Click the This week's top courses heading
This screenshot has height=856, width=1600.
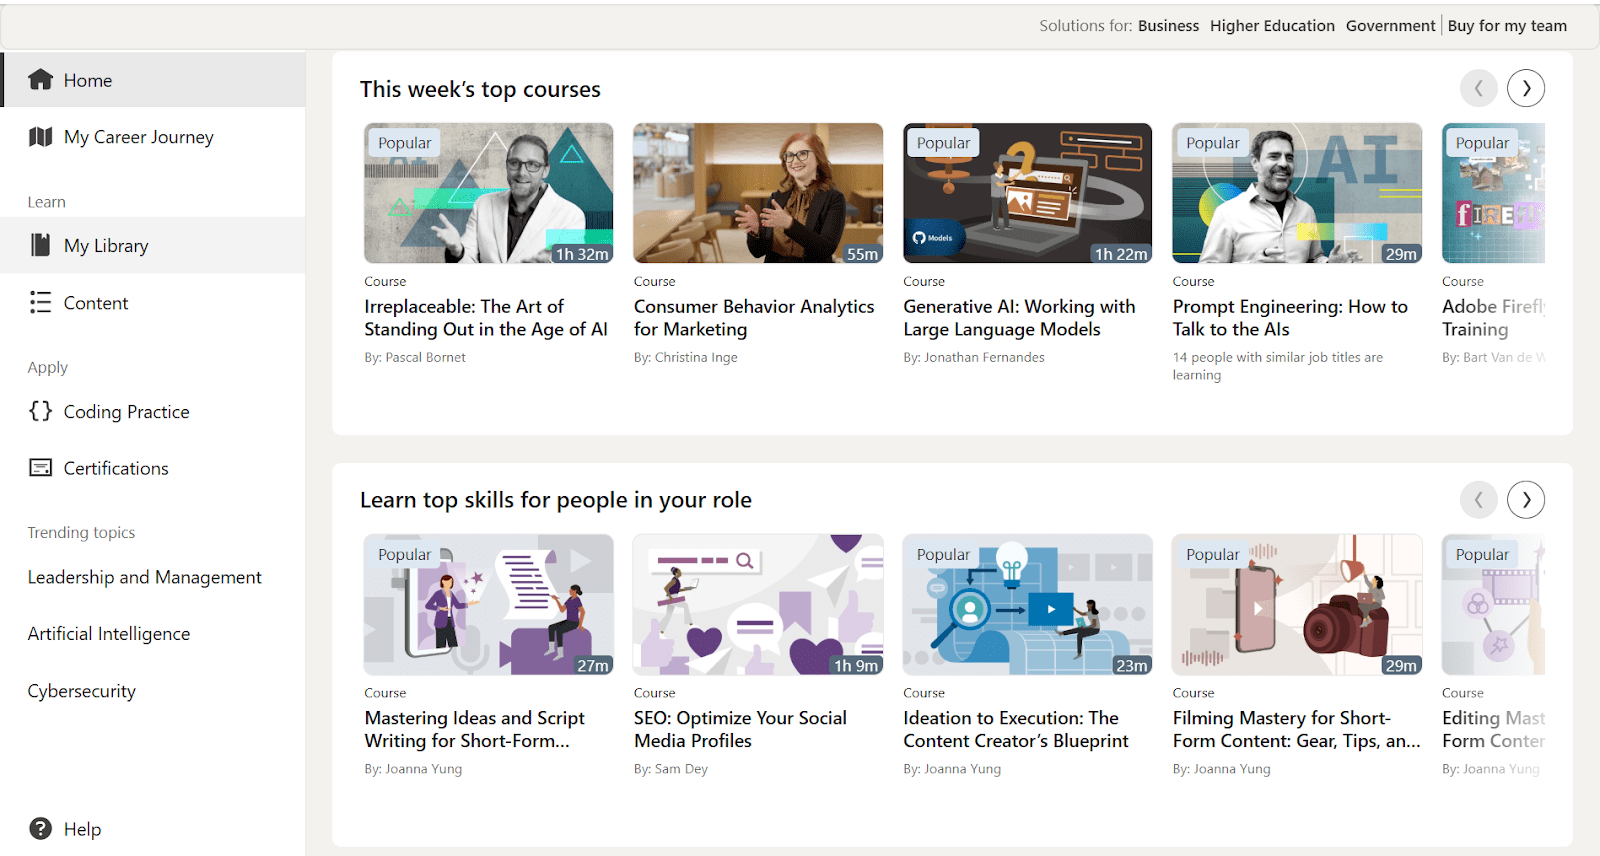pyautogui.click(x=480, y=89)
